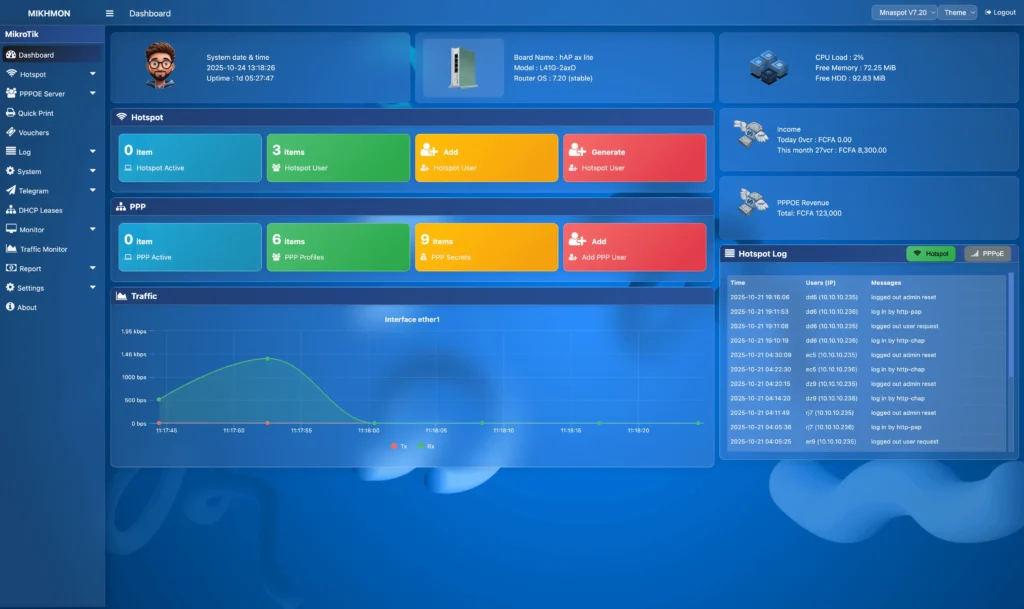Click the Quick Print printer icon
The width and height of the screenshot is (1024, 609).
coord(11,113)
